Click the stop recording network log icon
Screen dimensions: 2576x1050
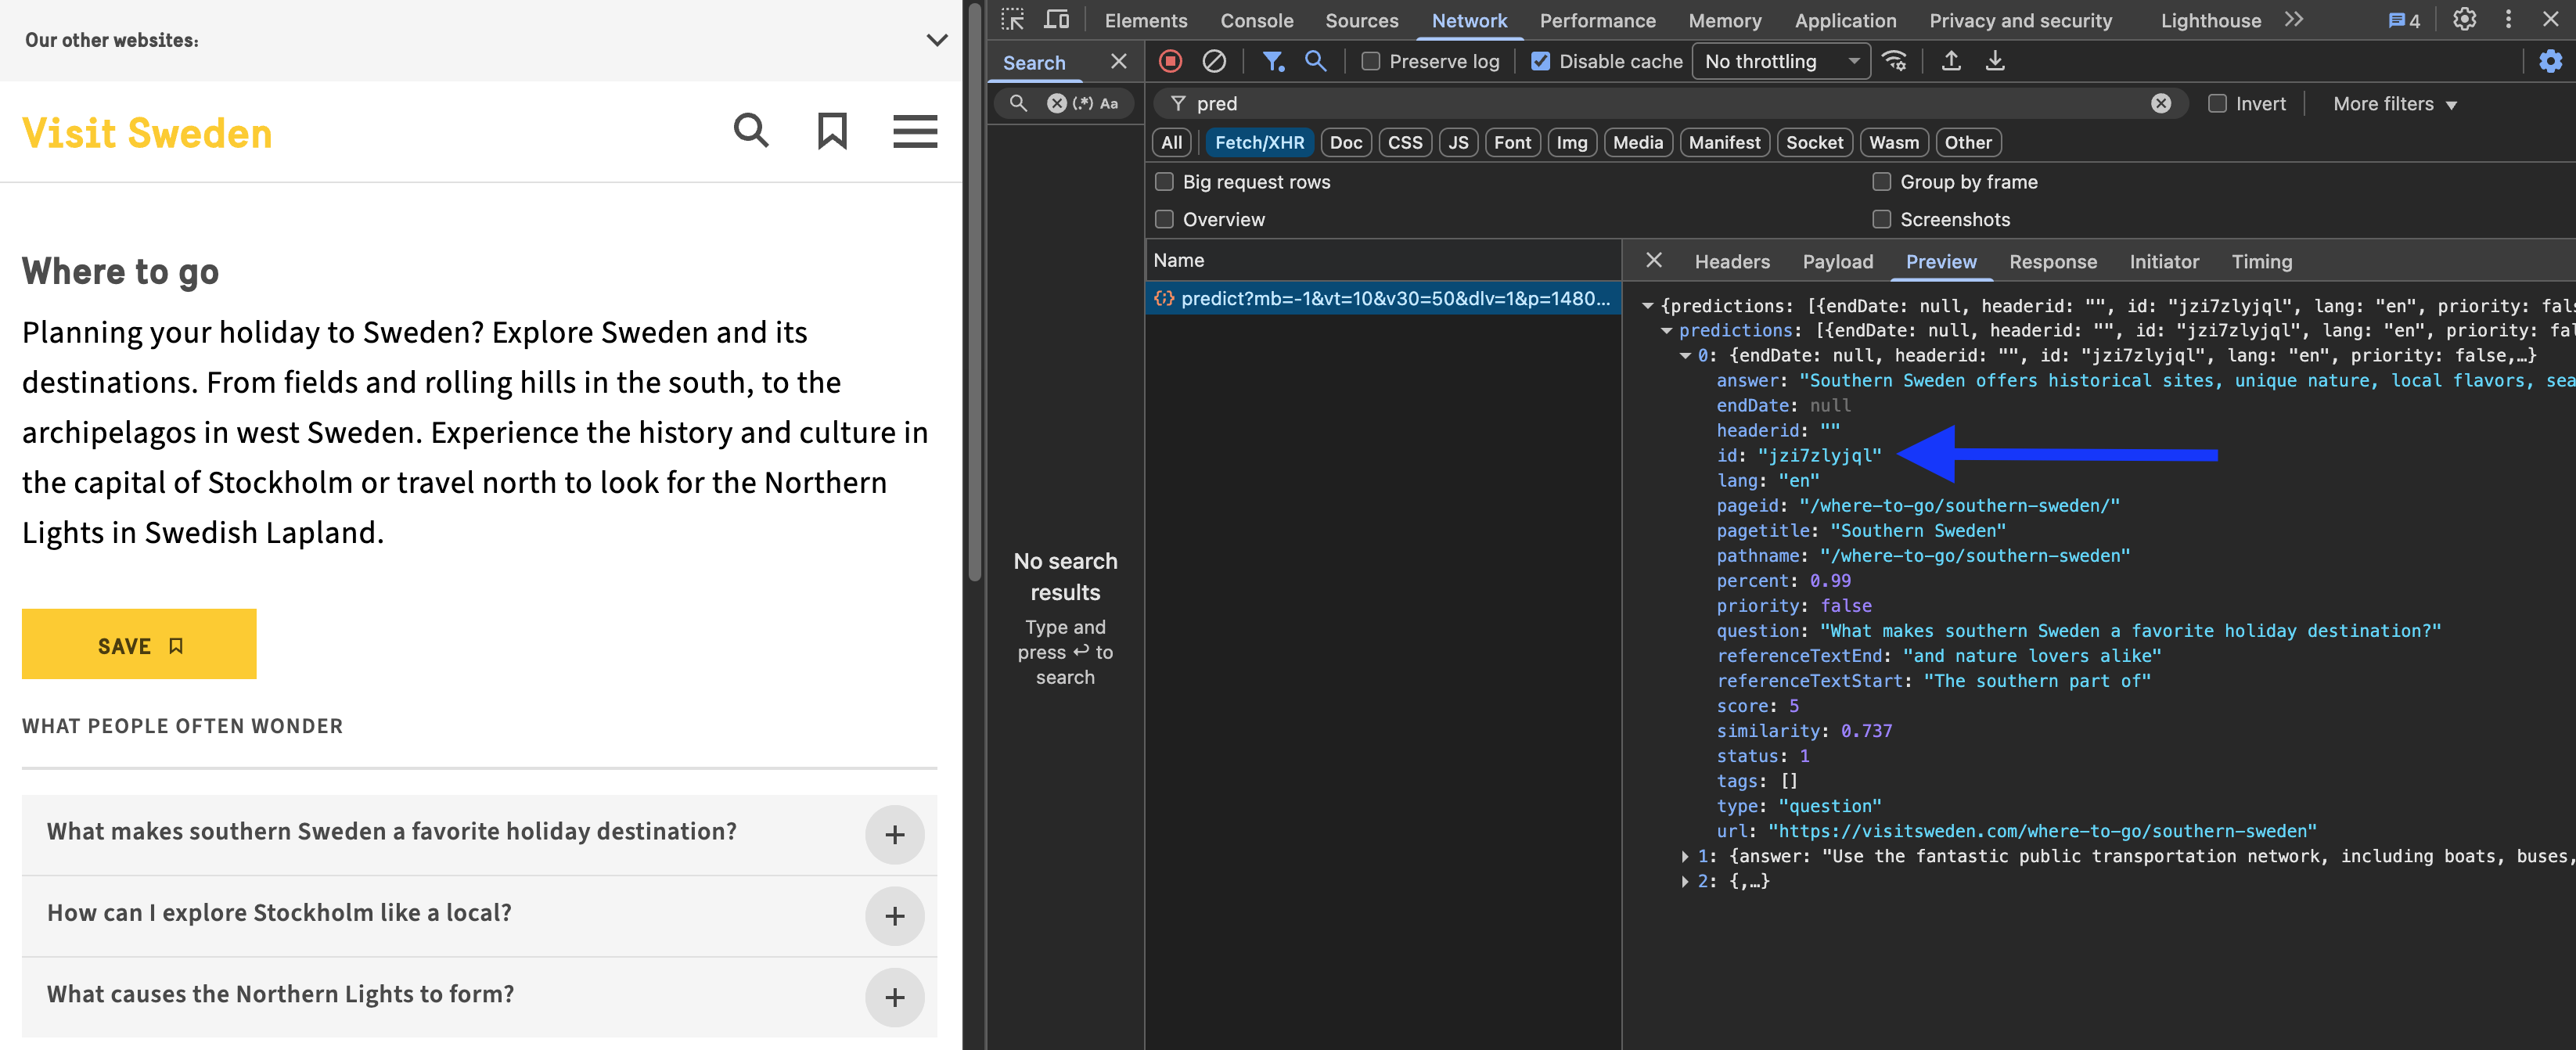click(1170, 62)
